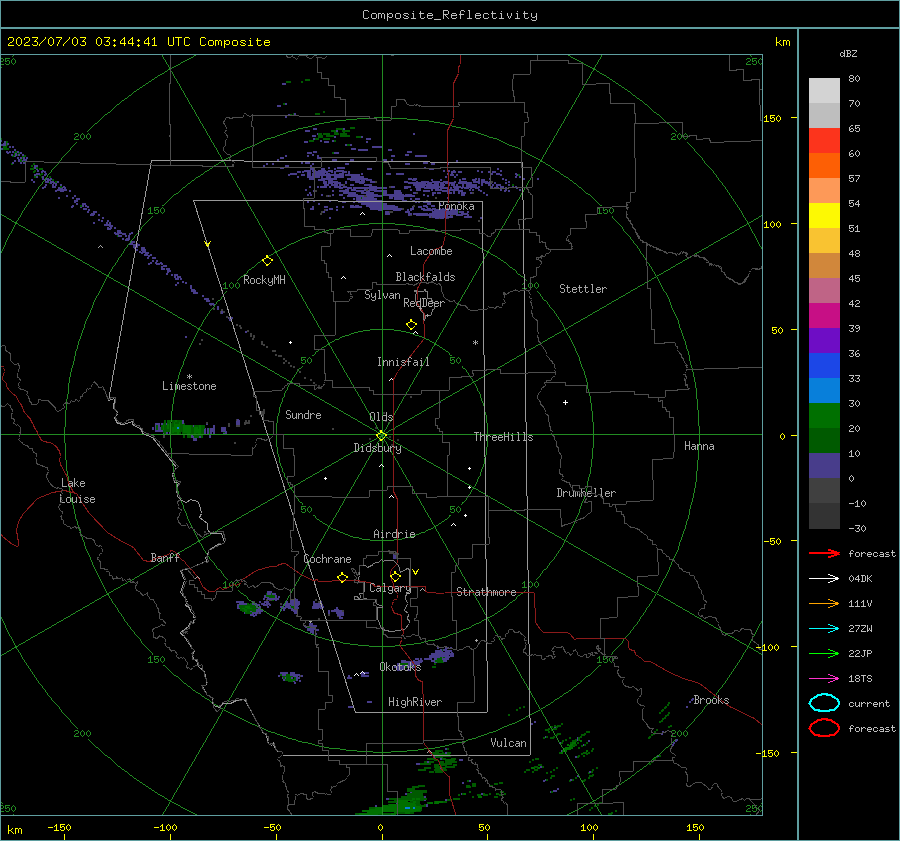Click the blue 36-33 dBZ color swatch
The height and width of the screenshot is (841, 900).
coord(824,366)
